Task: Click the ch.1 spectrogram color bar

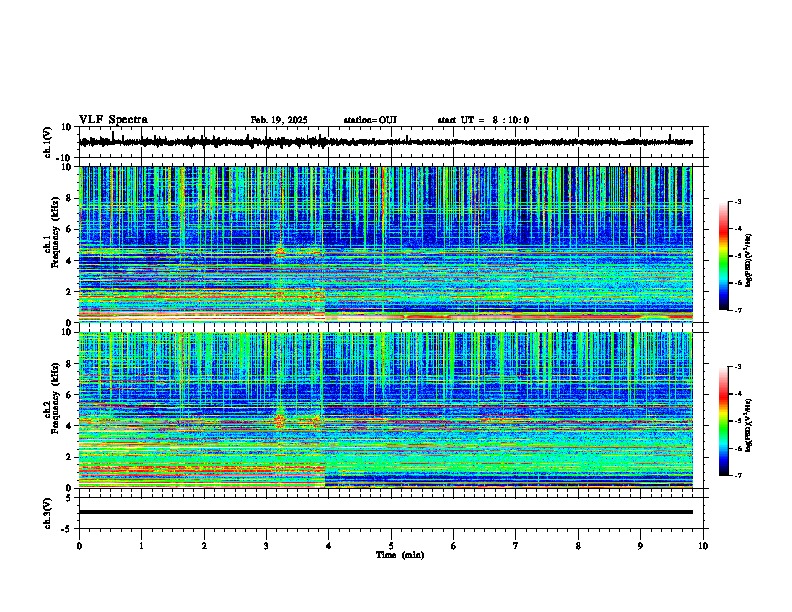Action: (724, 256)
